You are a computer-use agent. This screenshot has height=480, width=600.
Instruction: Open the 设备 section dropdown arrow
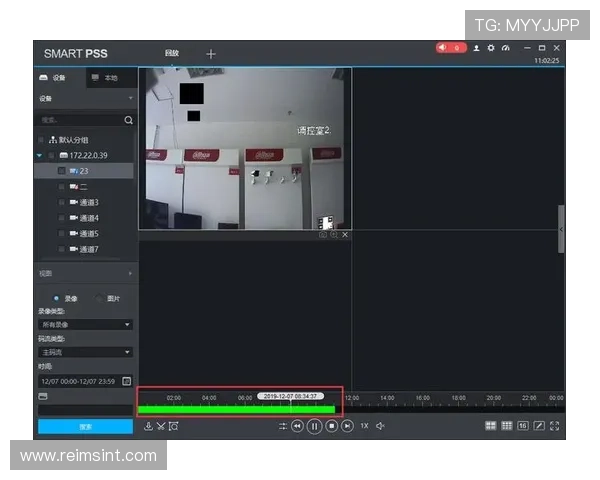(130, 98)
